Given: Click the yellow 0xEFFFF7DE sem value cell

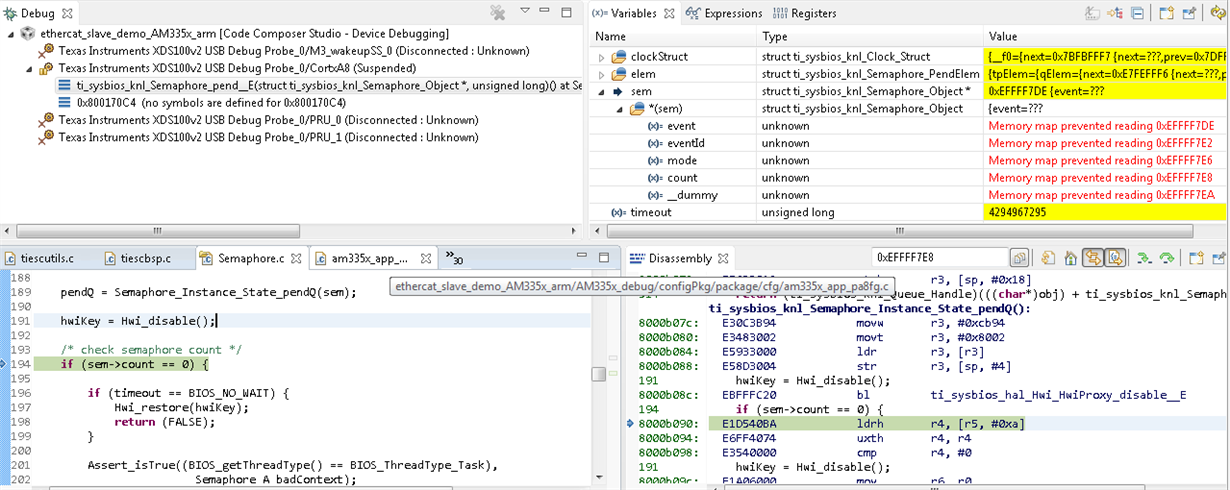Looking at the screenshot, I should pyautogui.click(x=1106, y=92).
